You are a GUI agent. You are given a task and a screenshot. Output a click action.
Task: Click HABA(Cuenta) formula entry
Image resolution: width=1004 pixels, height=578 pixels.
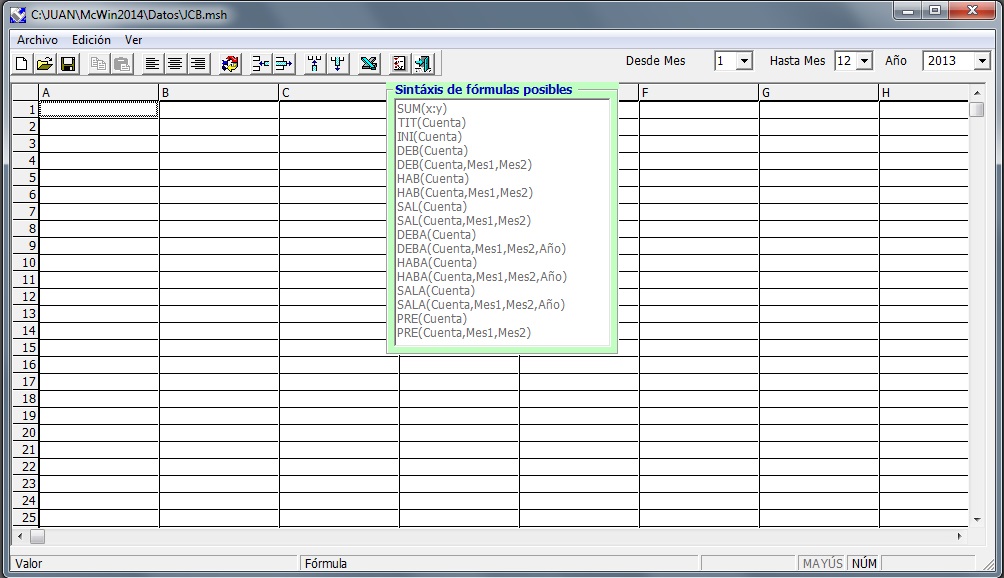pos(437,263)
